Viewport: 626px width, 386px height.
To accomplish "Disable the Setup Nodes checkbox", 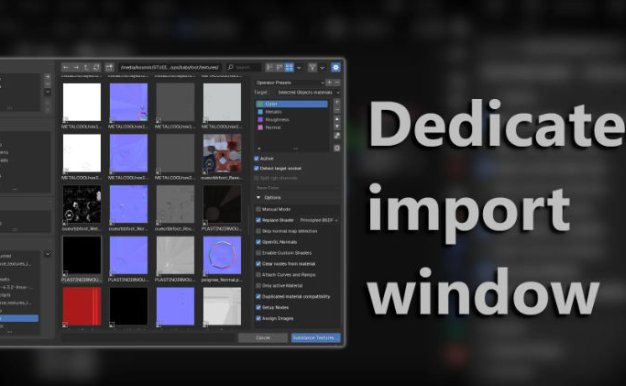I will [x=258, y=307].
